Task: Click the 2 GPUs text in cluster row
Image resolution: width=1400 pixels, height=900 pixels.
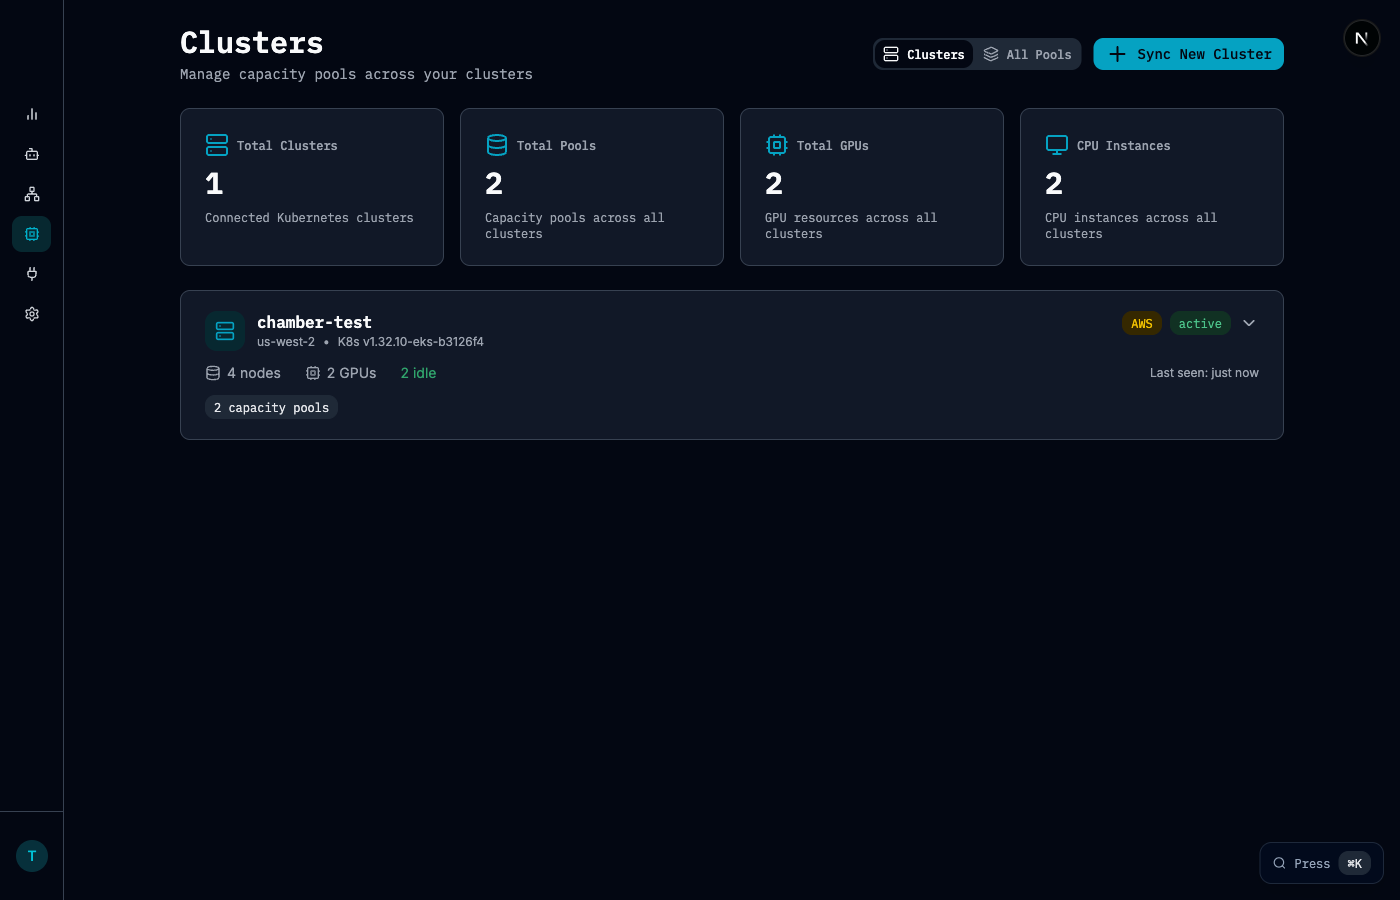Action: [x=352, y=373]
